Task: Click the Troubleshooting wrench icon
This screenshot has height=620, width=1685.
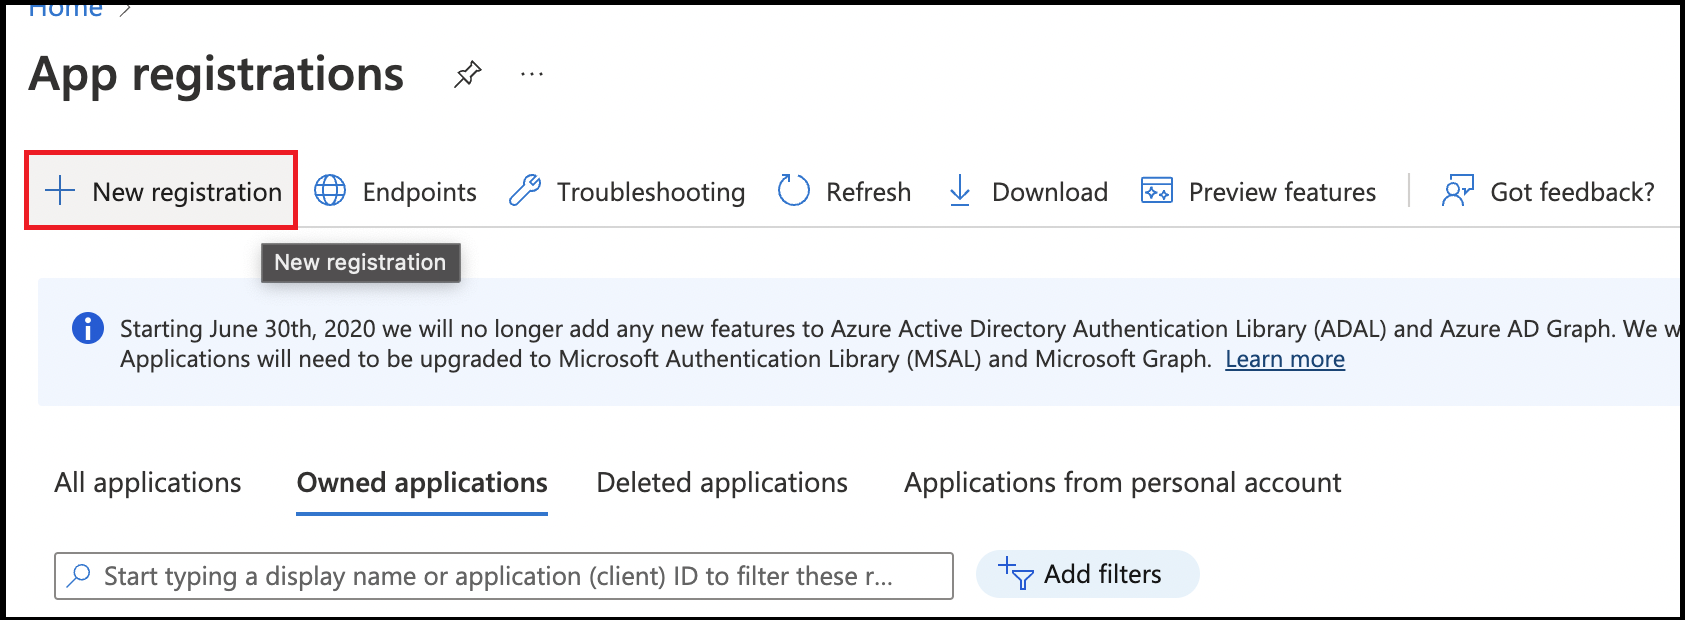Action: (525, 191)
